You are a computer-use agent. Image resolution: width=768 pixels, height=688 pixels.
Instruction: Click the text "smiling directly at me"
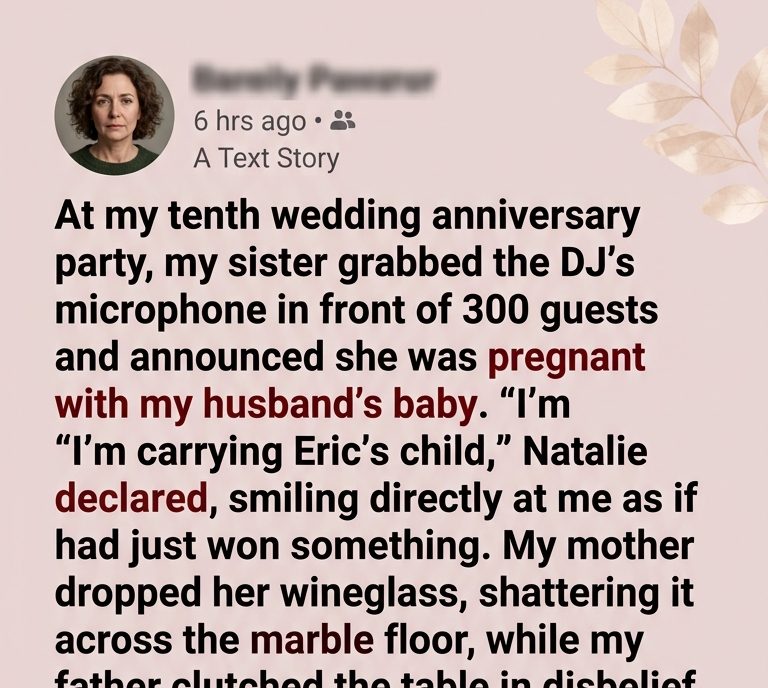click(415, 499)
